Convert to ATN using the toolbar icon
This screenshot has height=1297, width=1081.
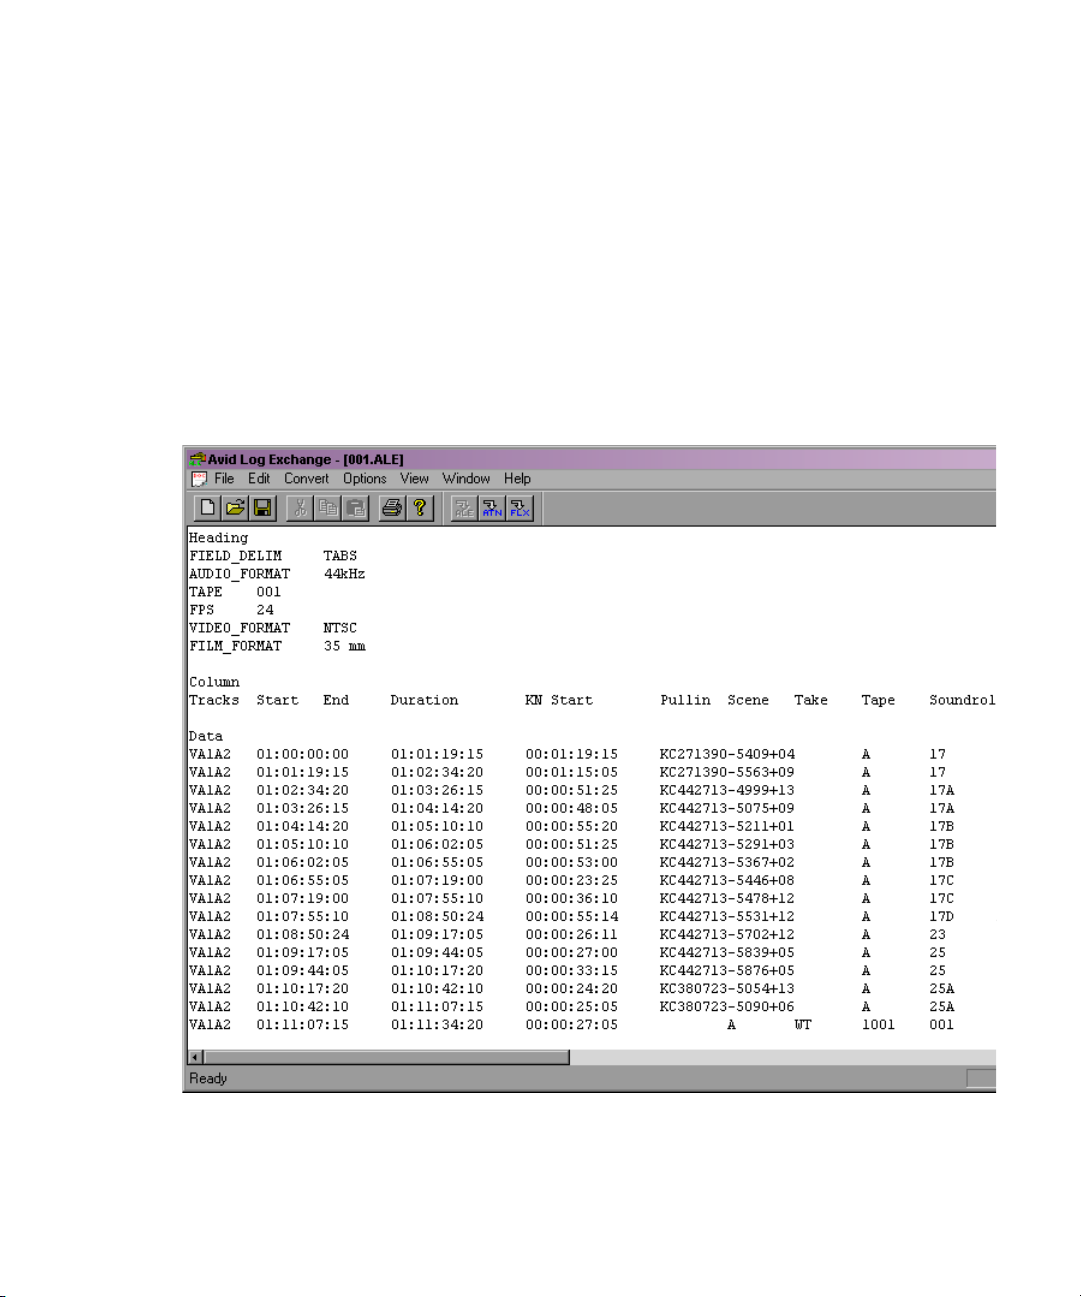(492, 508)
